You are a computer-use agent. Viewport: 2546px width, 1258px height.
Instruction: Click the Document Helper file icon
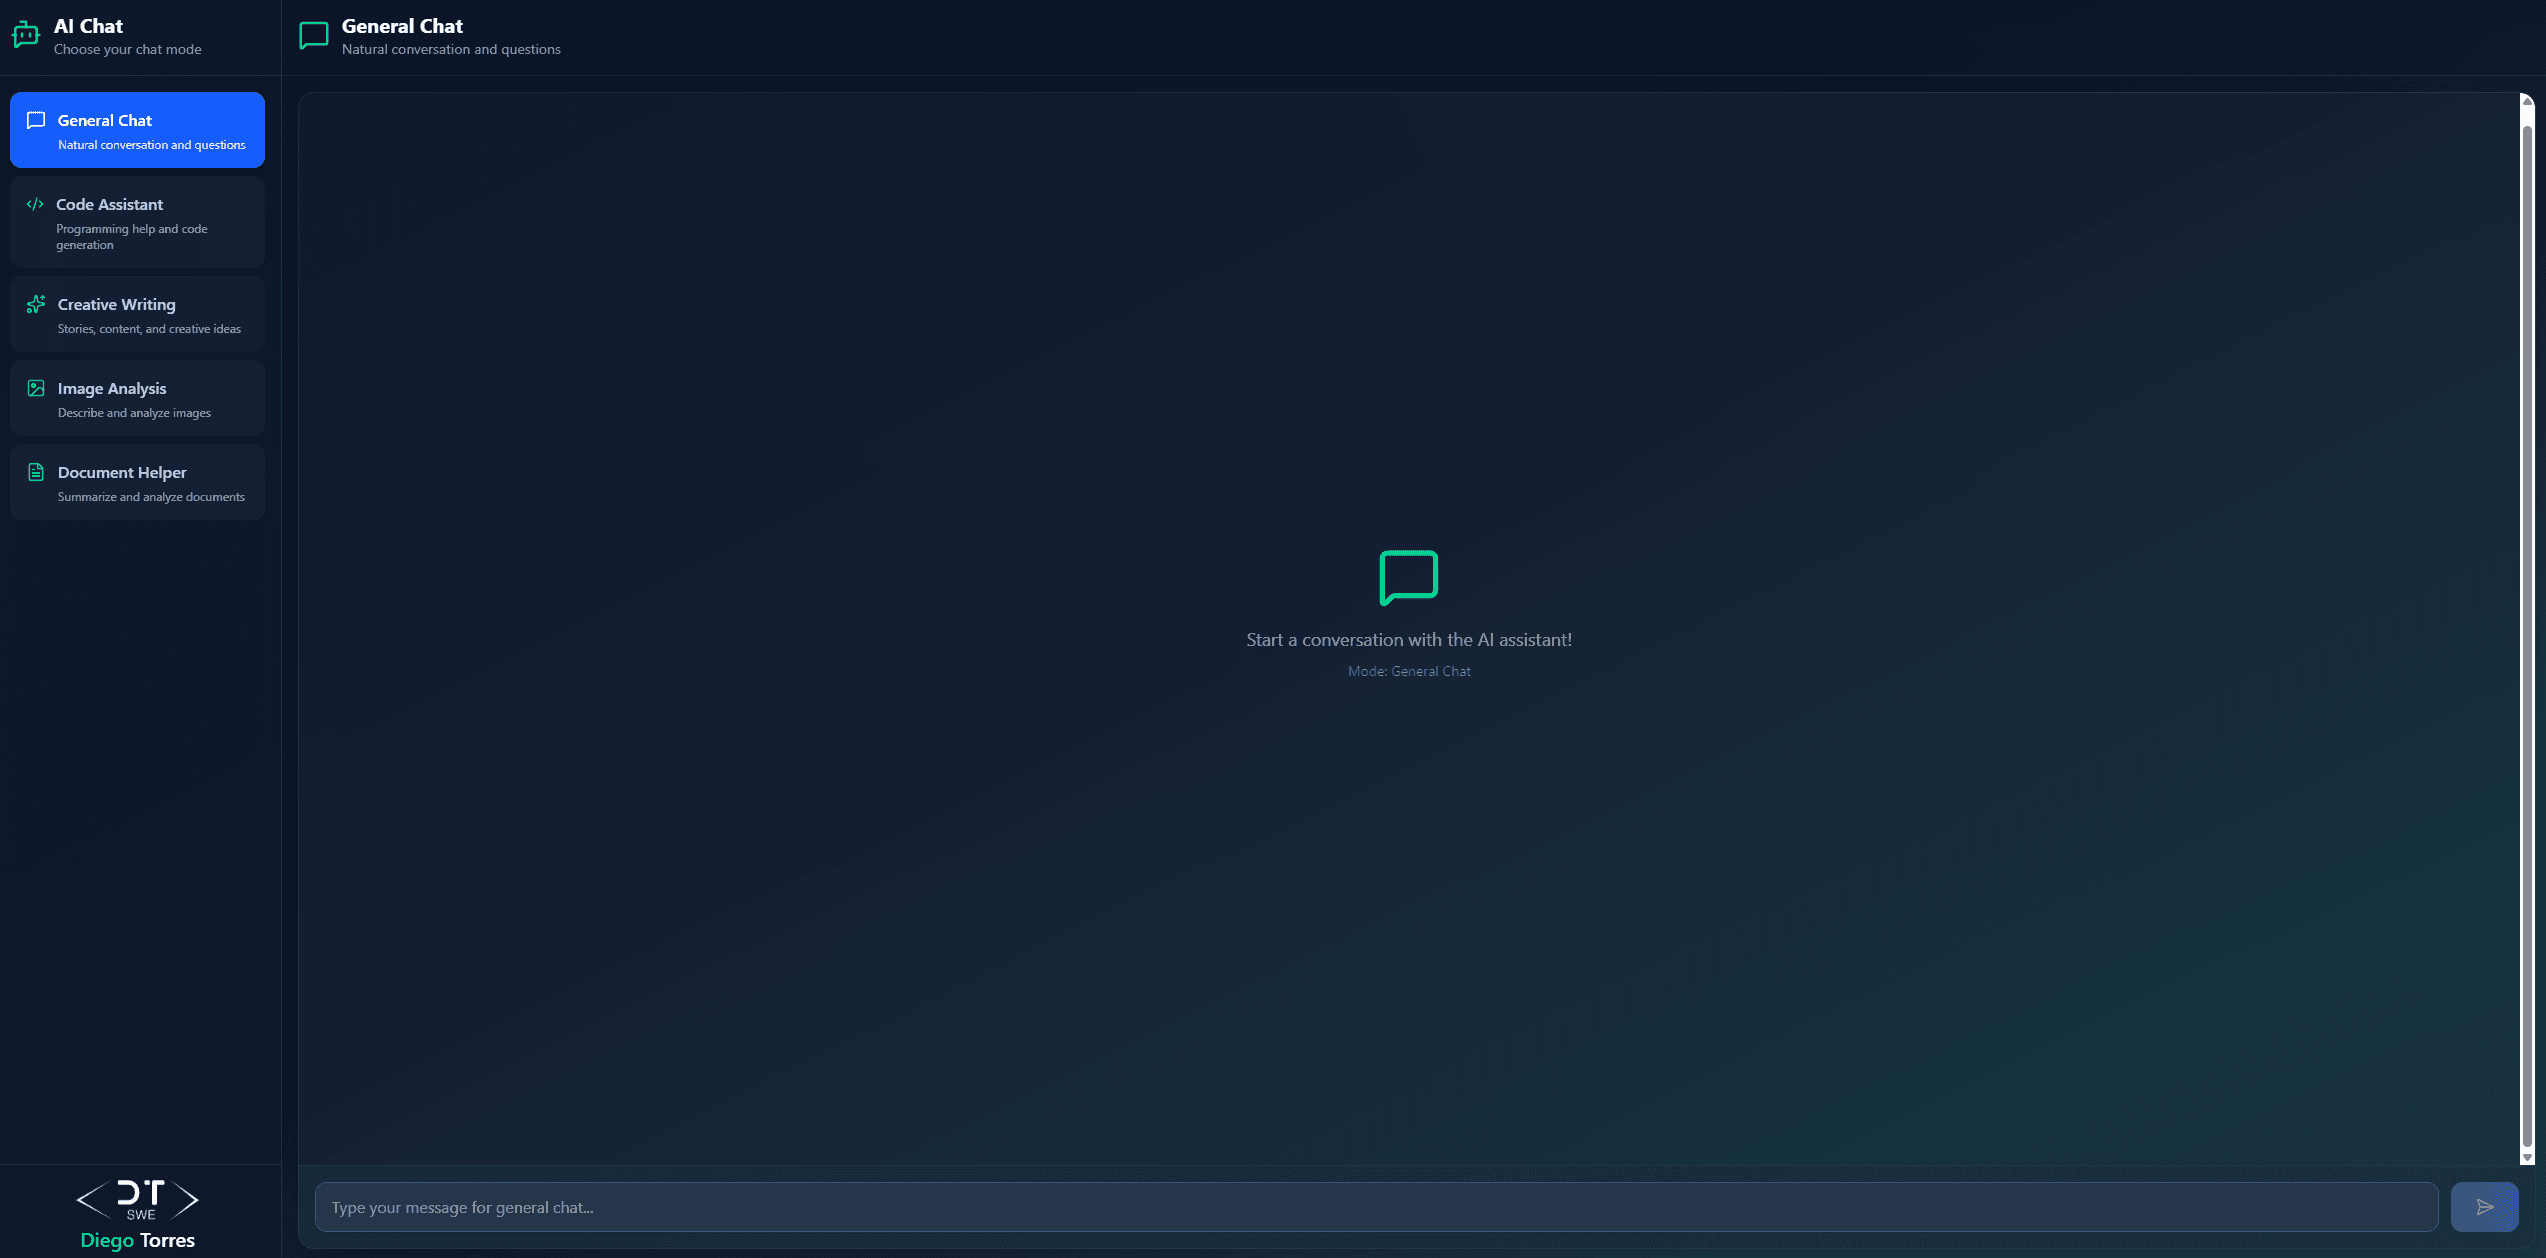click(x=36, y=472)
